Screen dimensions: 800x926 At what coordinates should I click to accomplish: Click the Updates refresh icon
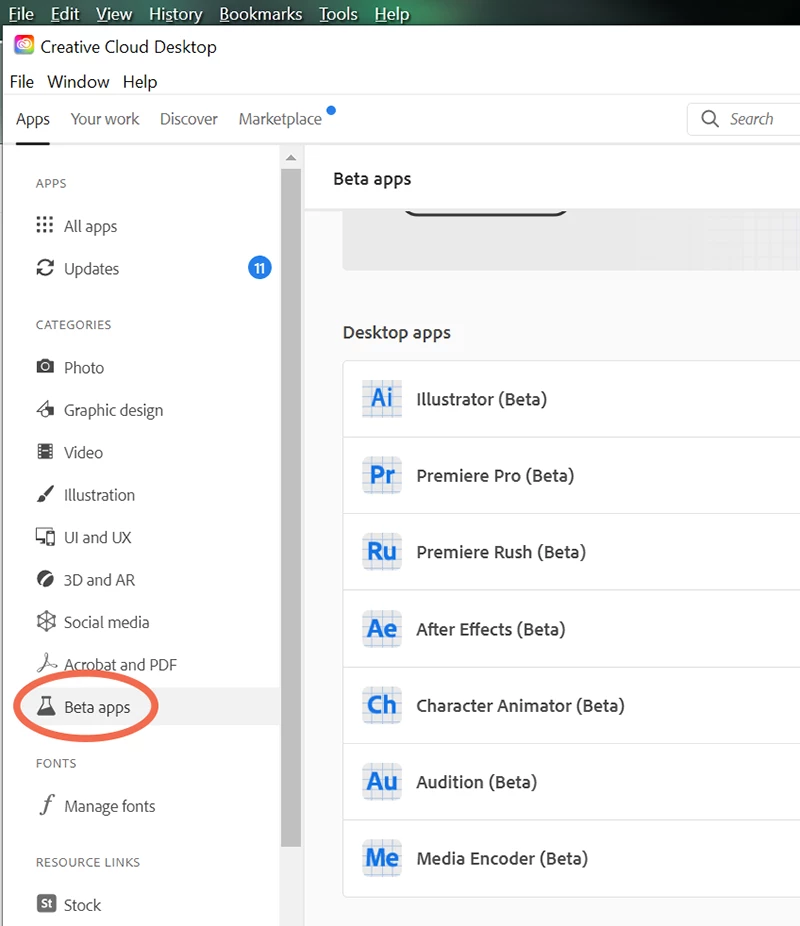[x=45, y=268]
